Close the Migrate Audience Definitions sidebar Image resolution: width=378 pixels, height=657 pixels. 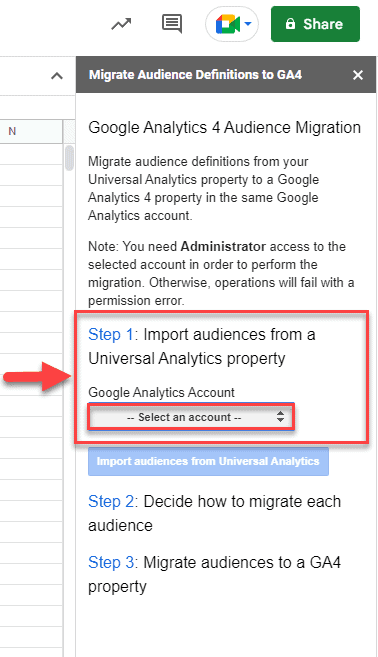[357, 75]
